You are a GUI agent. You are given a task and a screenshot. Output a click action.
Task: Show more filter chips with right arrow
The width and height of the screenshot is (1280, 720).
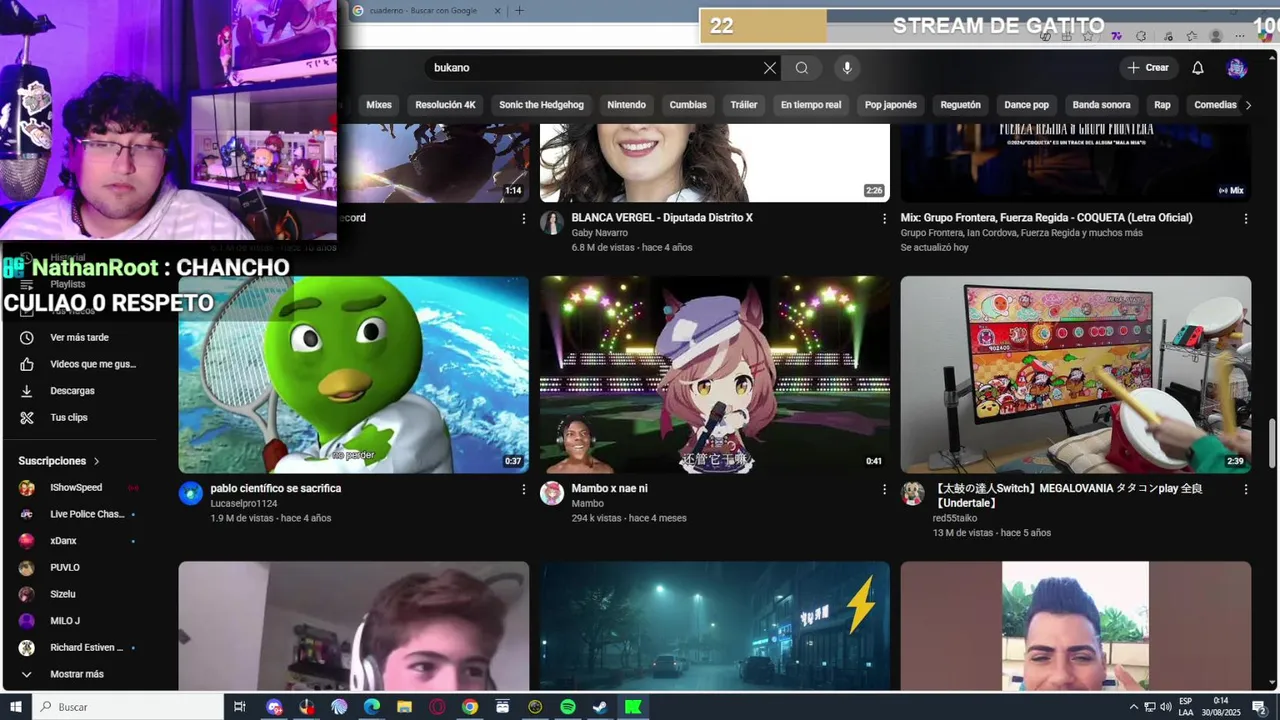(x=1248, y=105)
